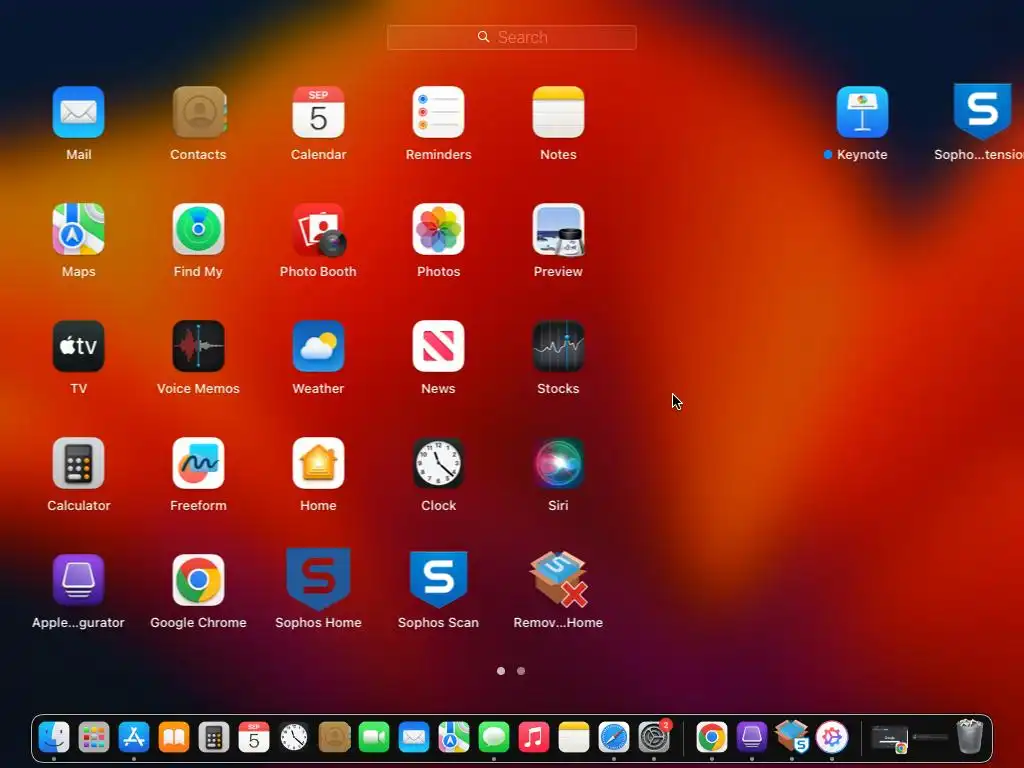Launch Siri from Launchpad
1024x768 pixels.
coord(558,463)
